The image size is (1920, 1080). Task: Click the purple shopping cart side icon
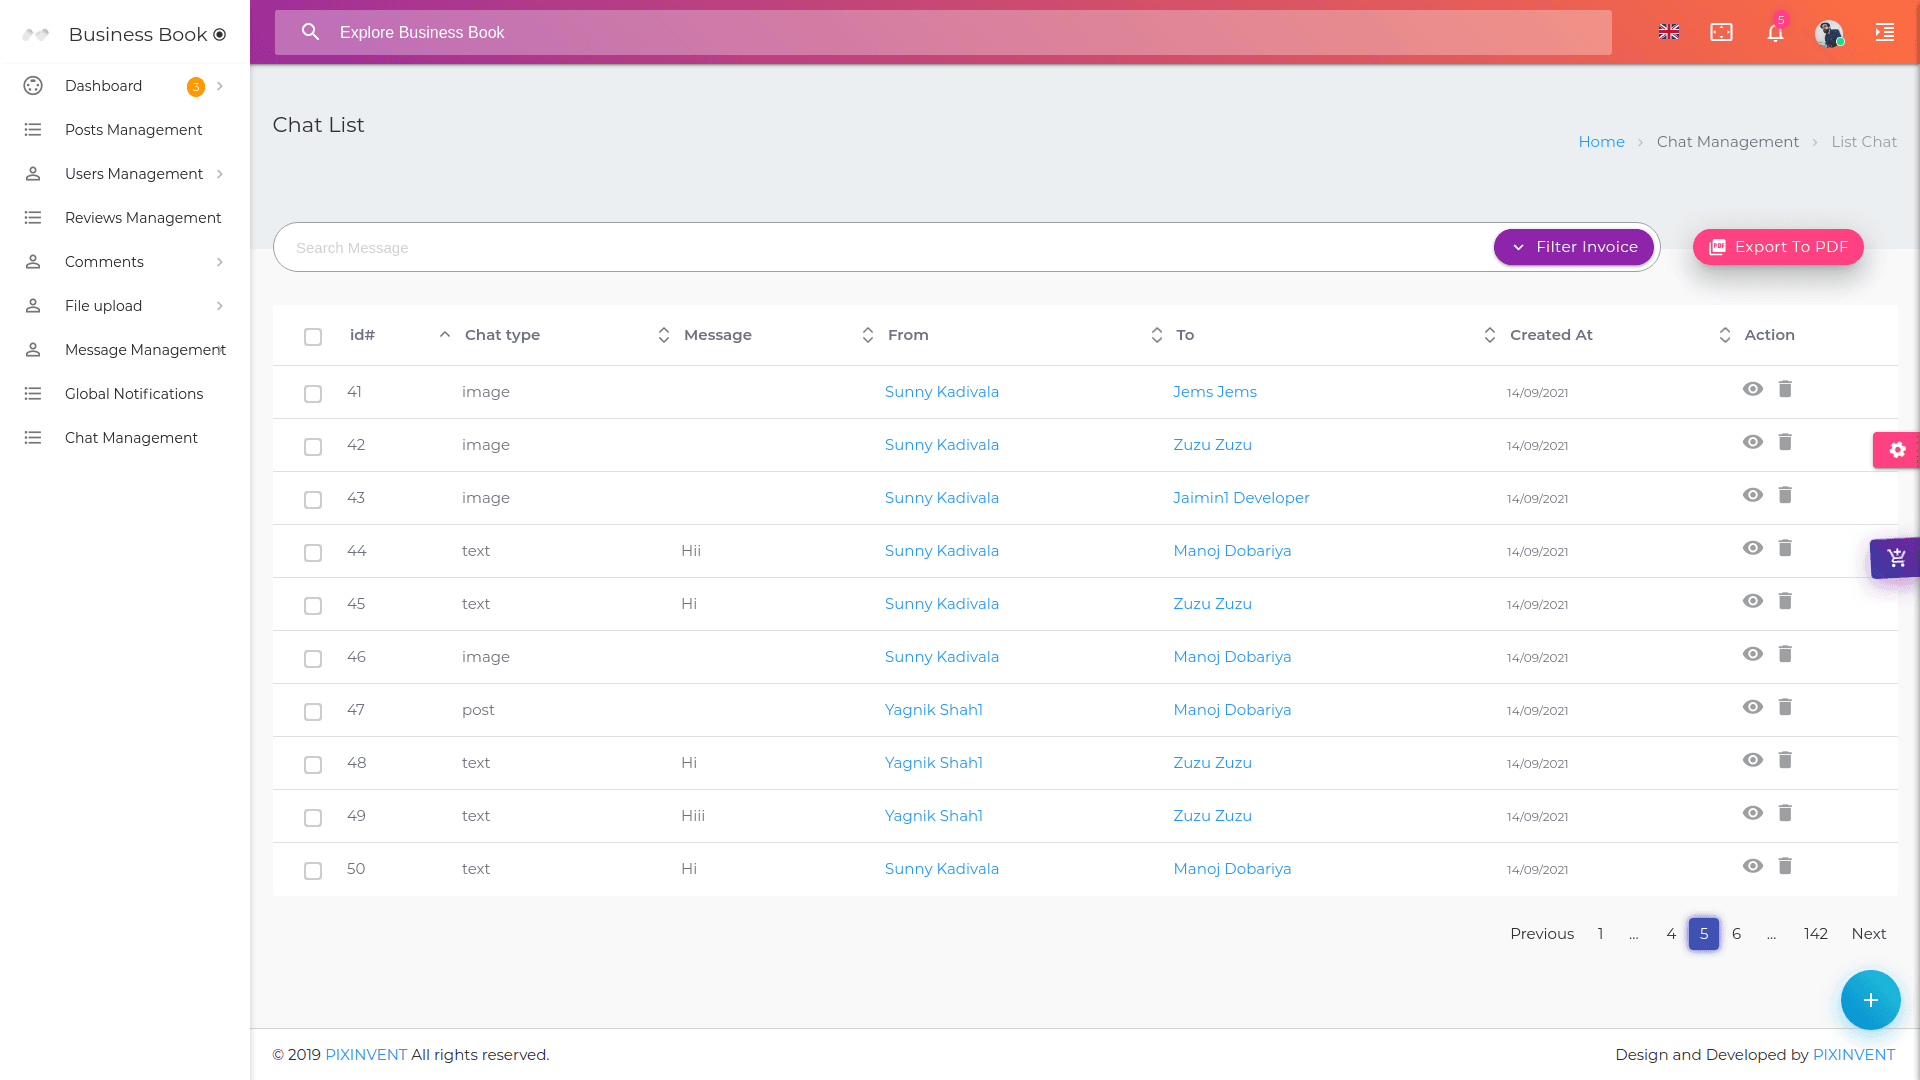coord(1896,558)
